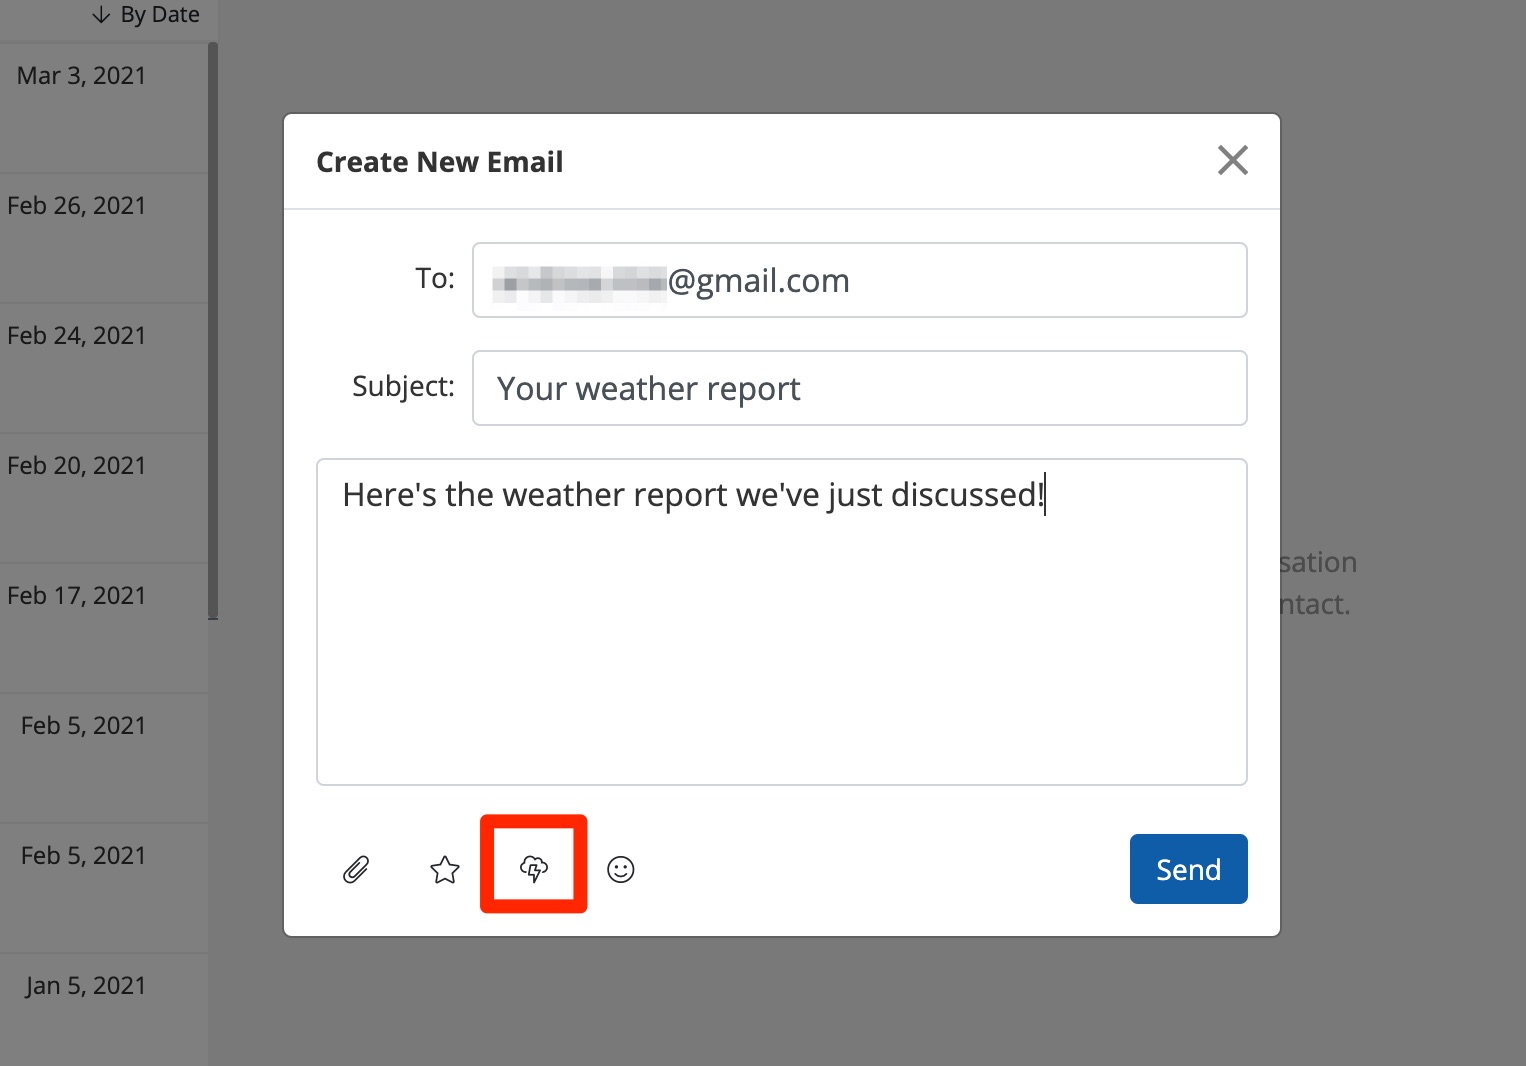Focus the To recipient address field
The image size is (1526, 1066).
tap(859, 280)
